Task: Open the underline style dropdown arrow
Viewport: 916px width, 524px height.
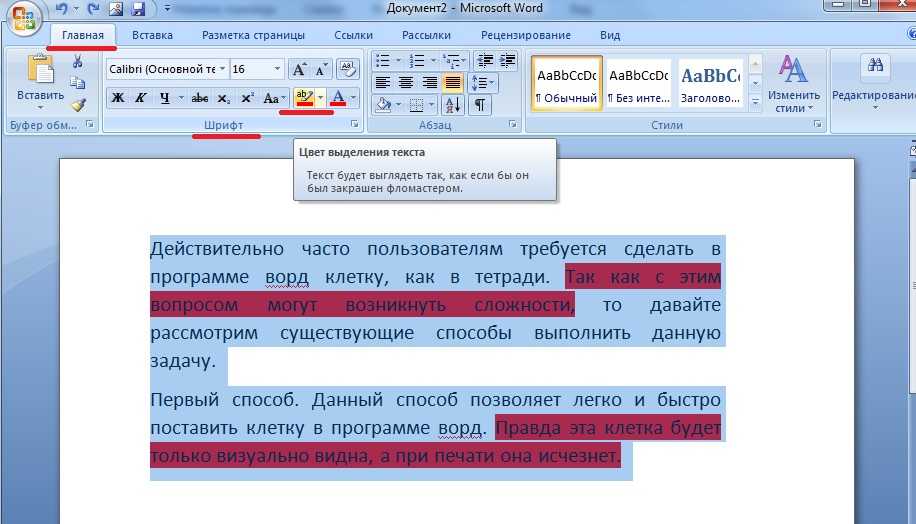Action: (181, 98)
